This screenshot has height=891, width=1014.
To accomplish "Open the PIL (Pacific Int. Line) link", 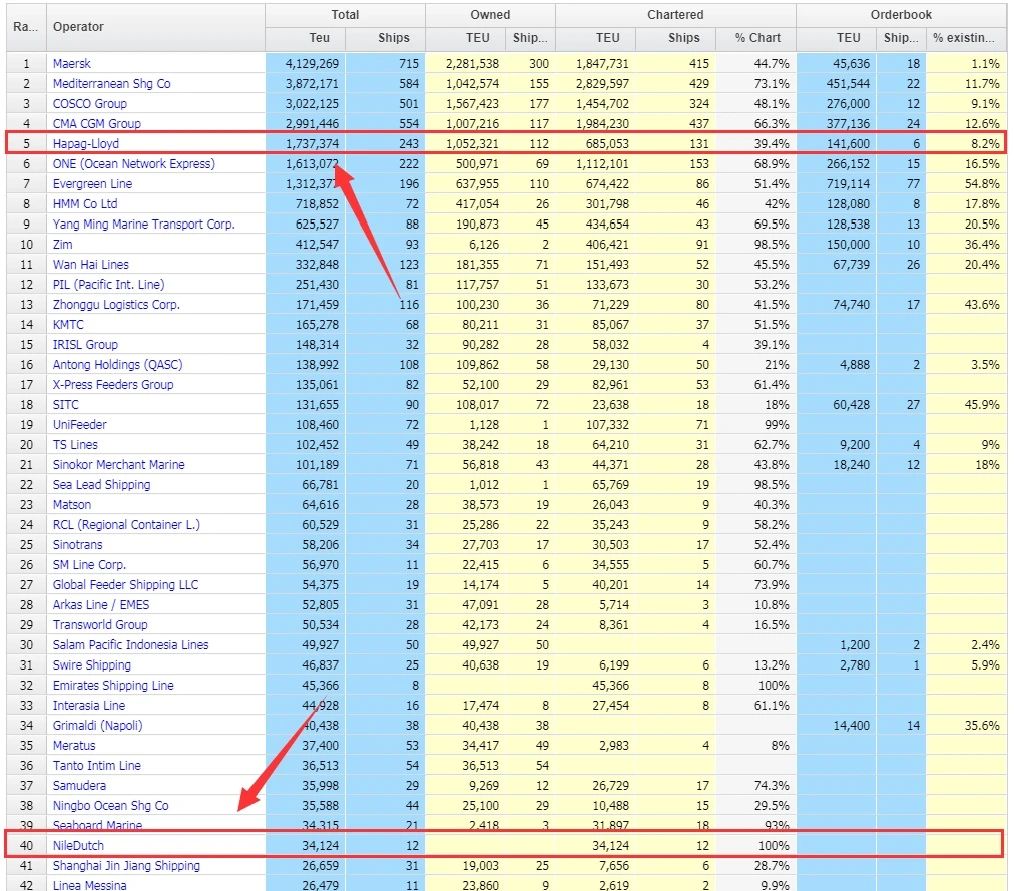I will [x=108, y=284].
